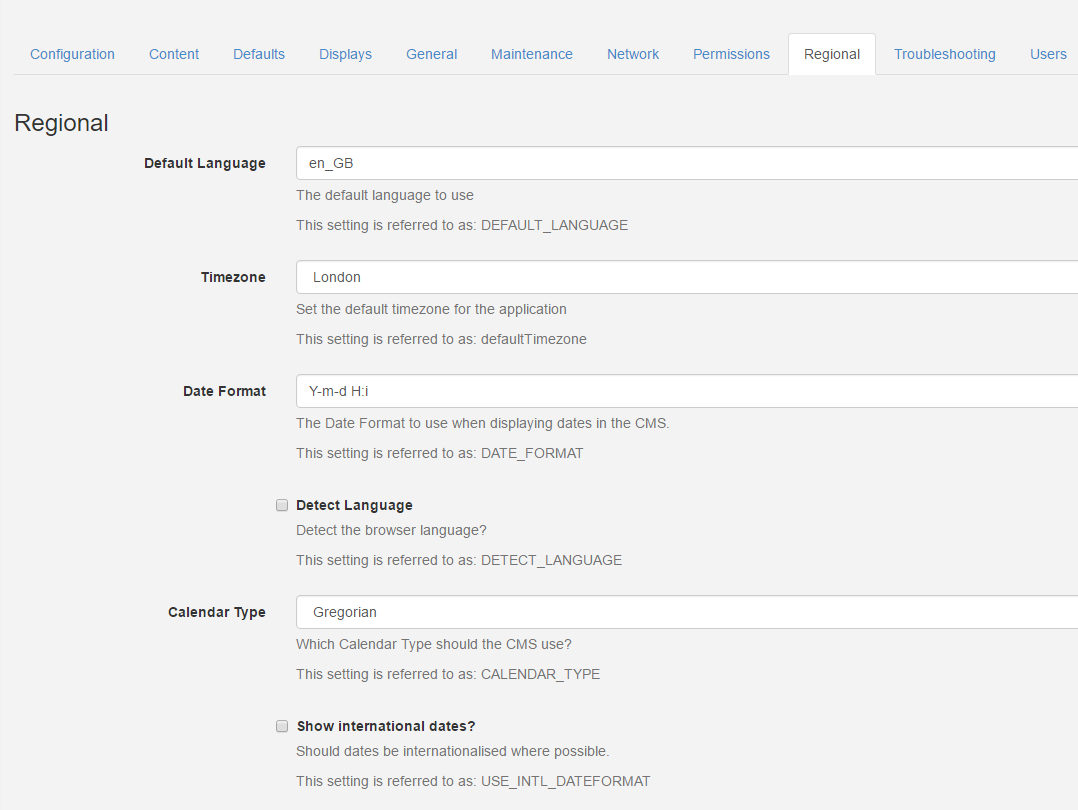The height and width of the screenshot is (810, 1078).
Task: Go to the Displays tab
Action: point(345,54)
